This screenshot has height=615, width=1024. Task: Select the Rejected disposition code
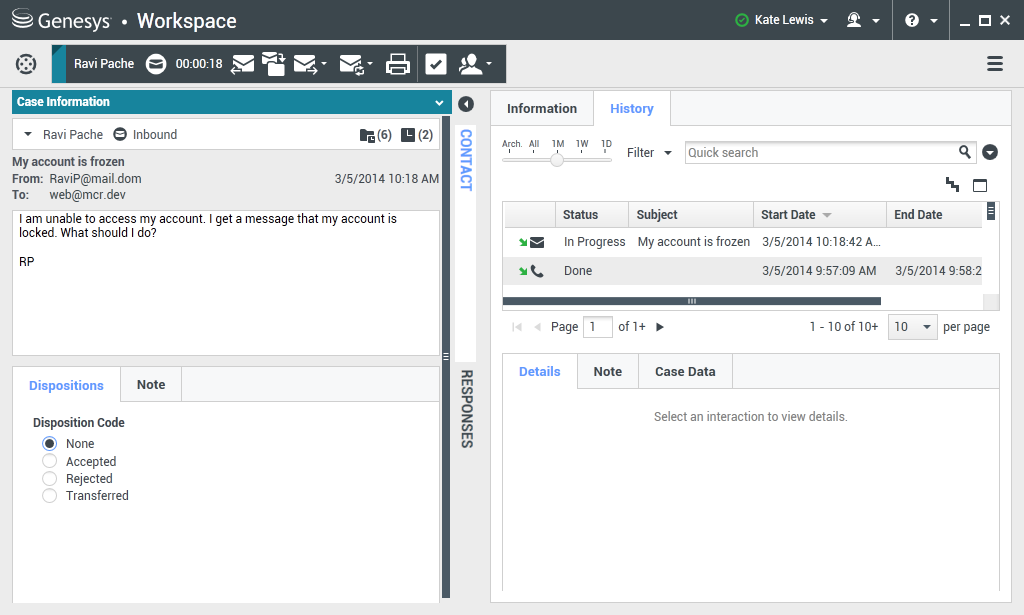50,479
